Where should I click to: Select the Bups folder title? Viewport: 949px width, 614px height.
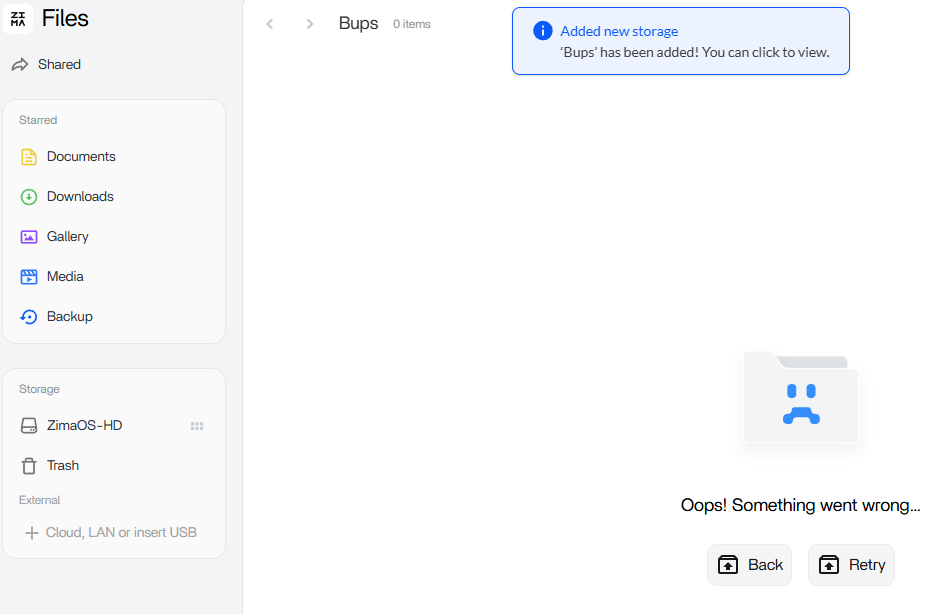click(x=358, y=23)
